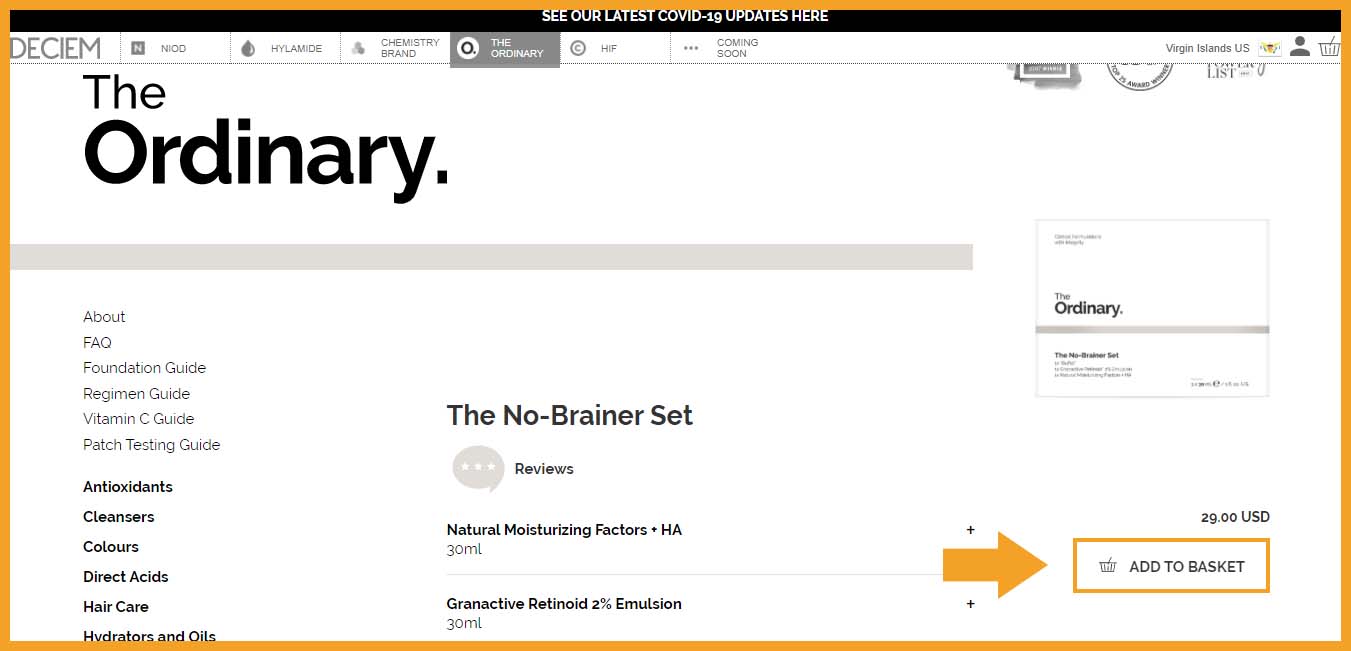Open the No-Brainer Set product thumbnail

1152,308
